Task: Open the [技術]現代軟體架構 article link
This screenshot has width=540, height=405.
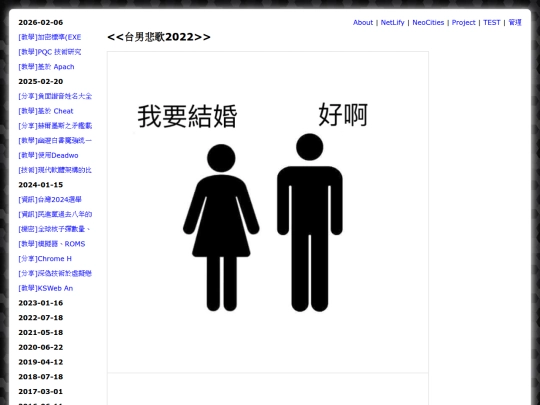Action: [x=55, y=170]
